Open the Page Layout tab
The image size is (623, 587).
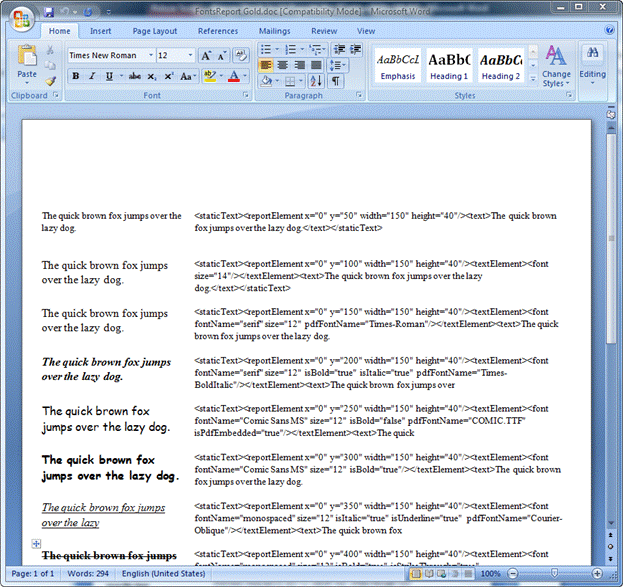tap(155, 31)
